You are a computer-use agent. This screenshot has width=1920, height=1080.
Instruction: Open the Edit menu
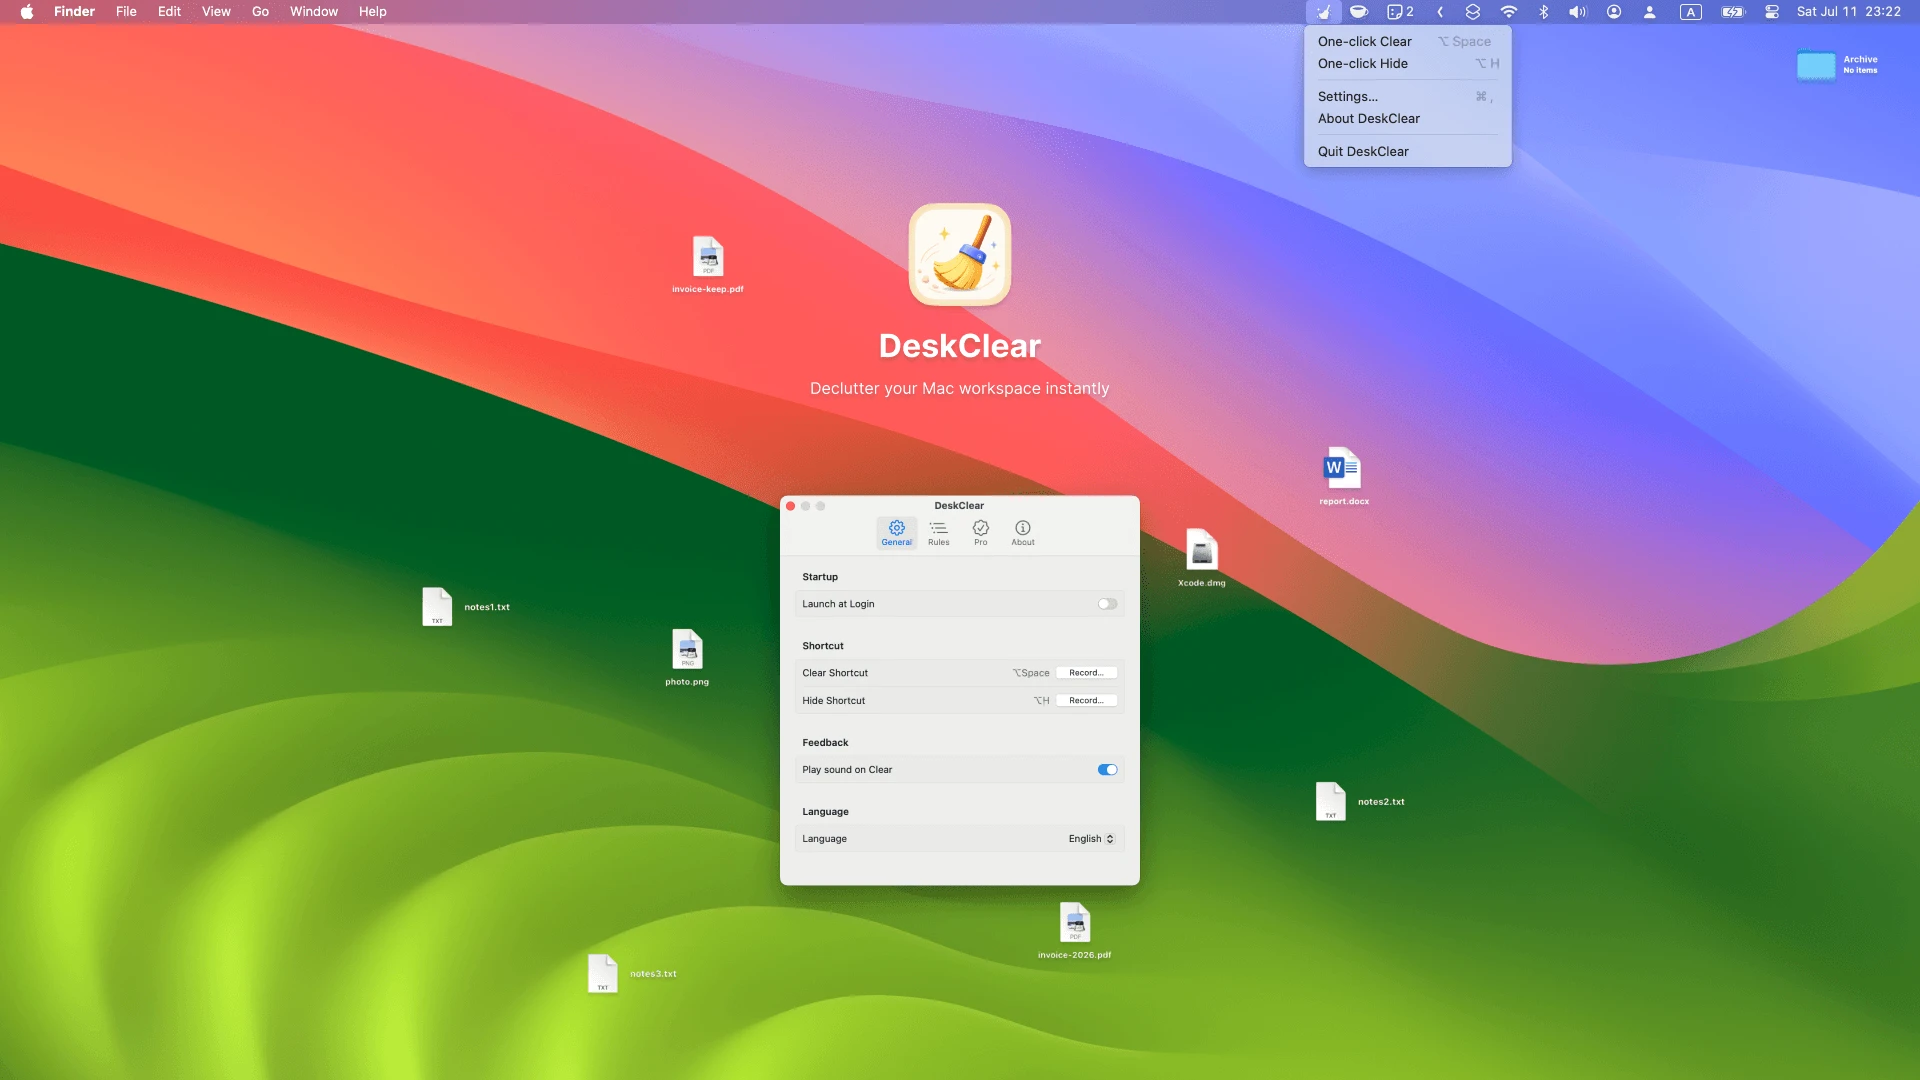click(169, 12)
